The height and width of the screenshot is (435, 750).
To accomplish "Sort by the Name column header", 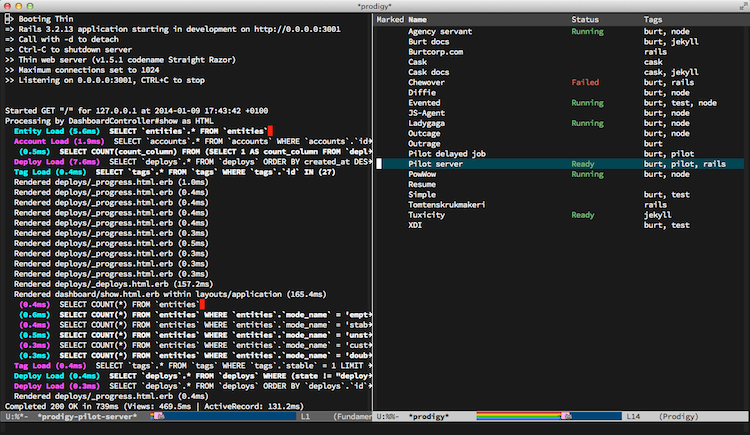I will 417,20.
